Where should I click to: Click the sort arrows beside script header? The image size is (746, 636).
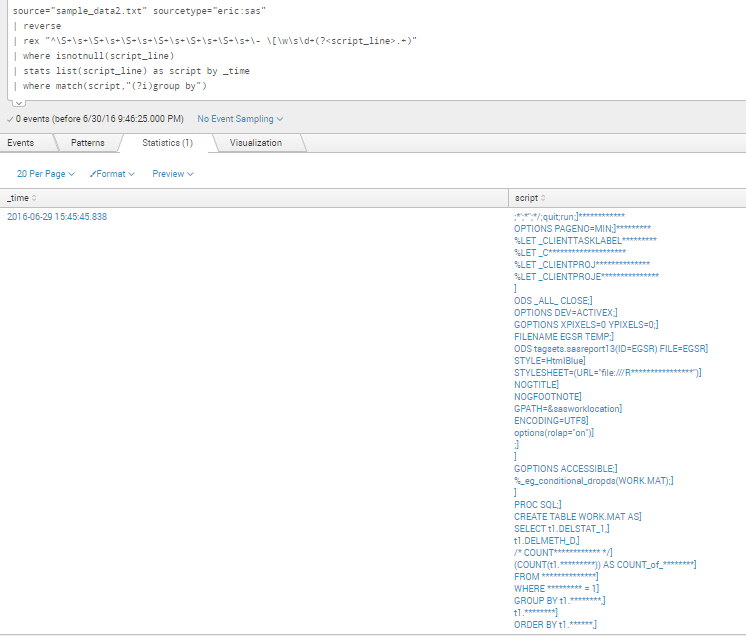tap(543, 198)
